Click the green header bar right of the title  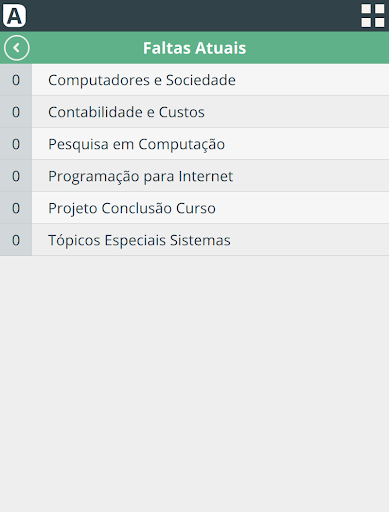(317, 48)
